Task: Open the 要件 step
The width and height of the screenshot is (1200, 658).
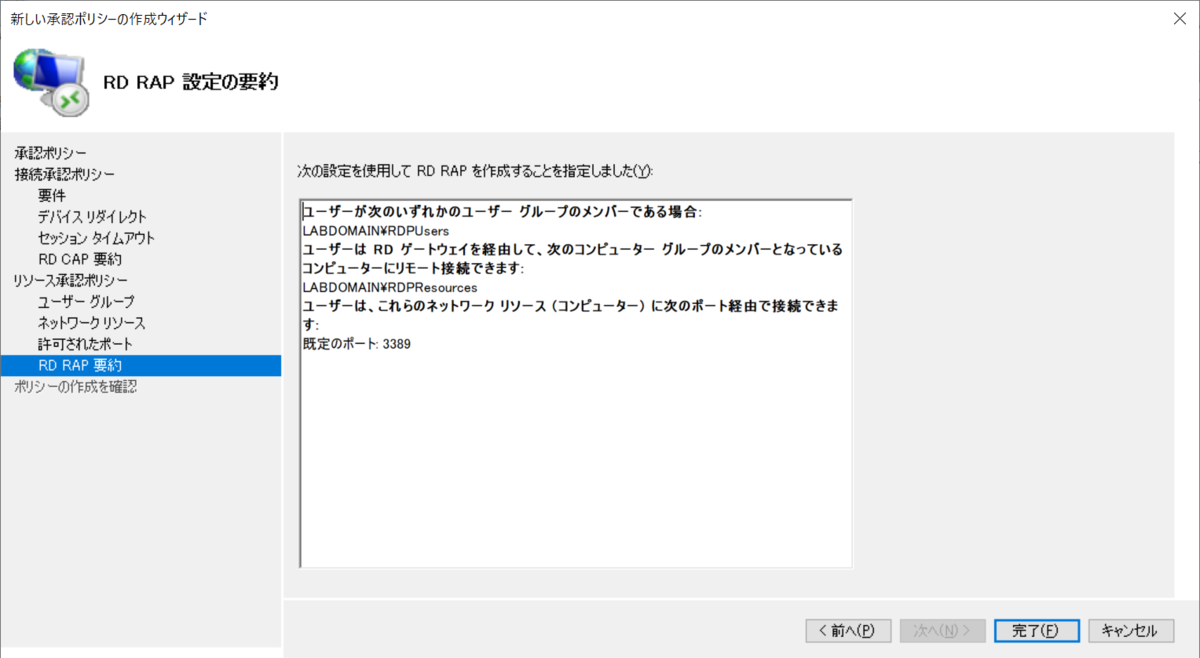Action: (x=52, y=195)
